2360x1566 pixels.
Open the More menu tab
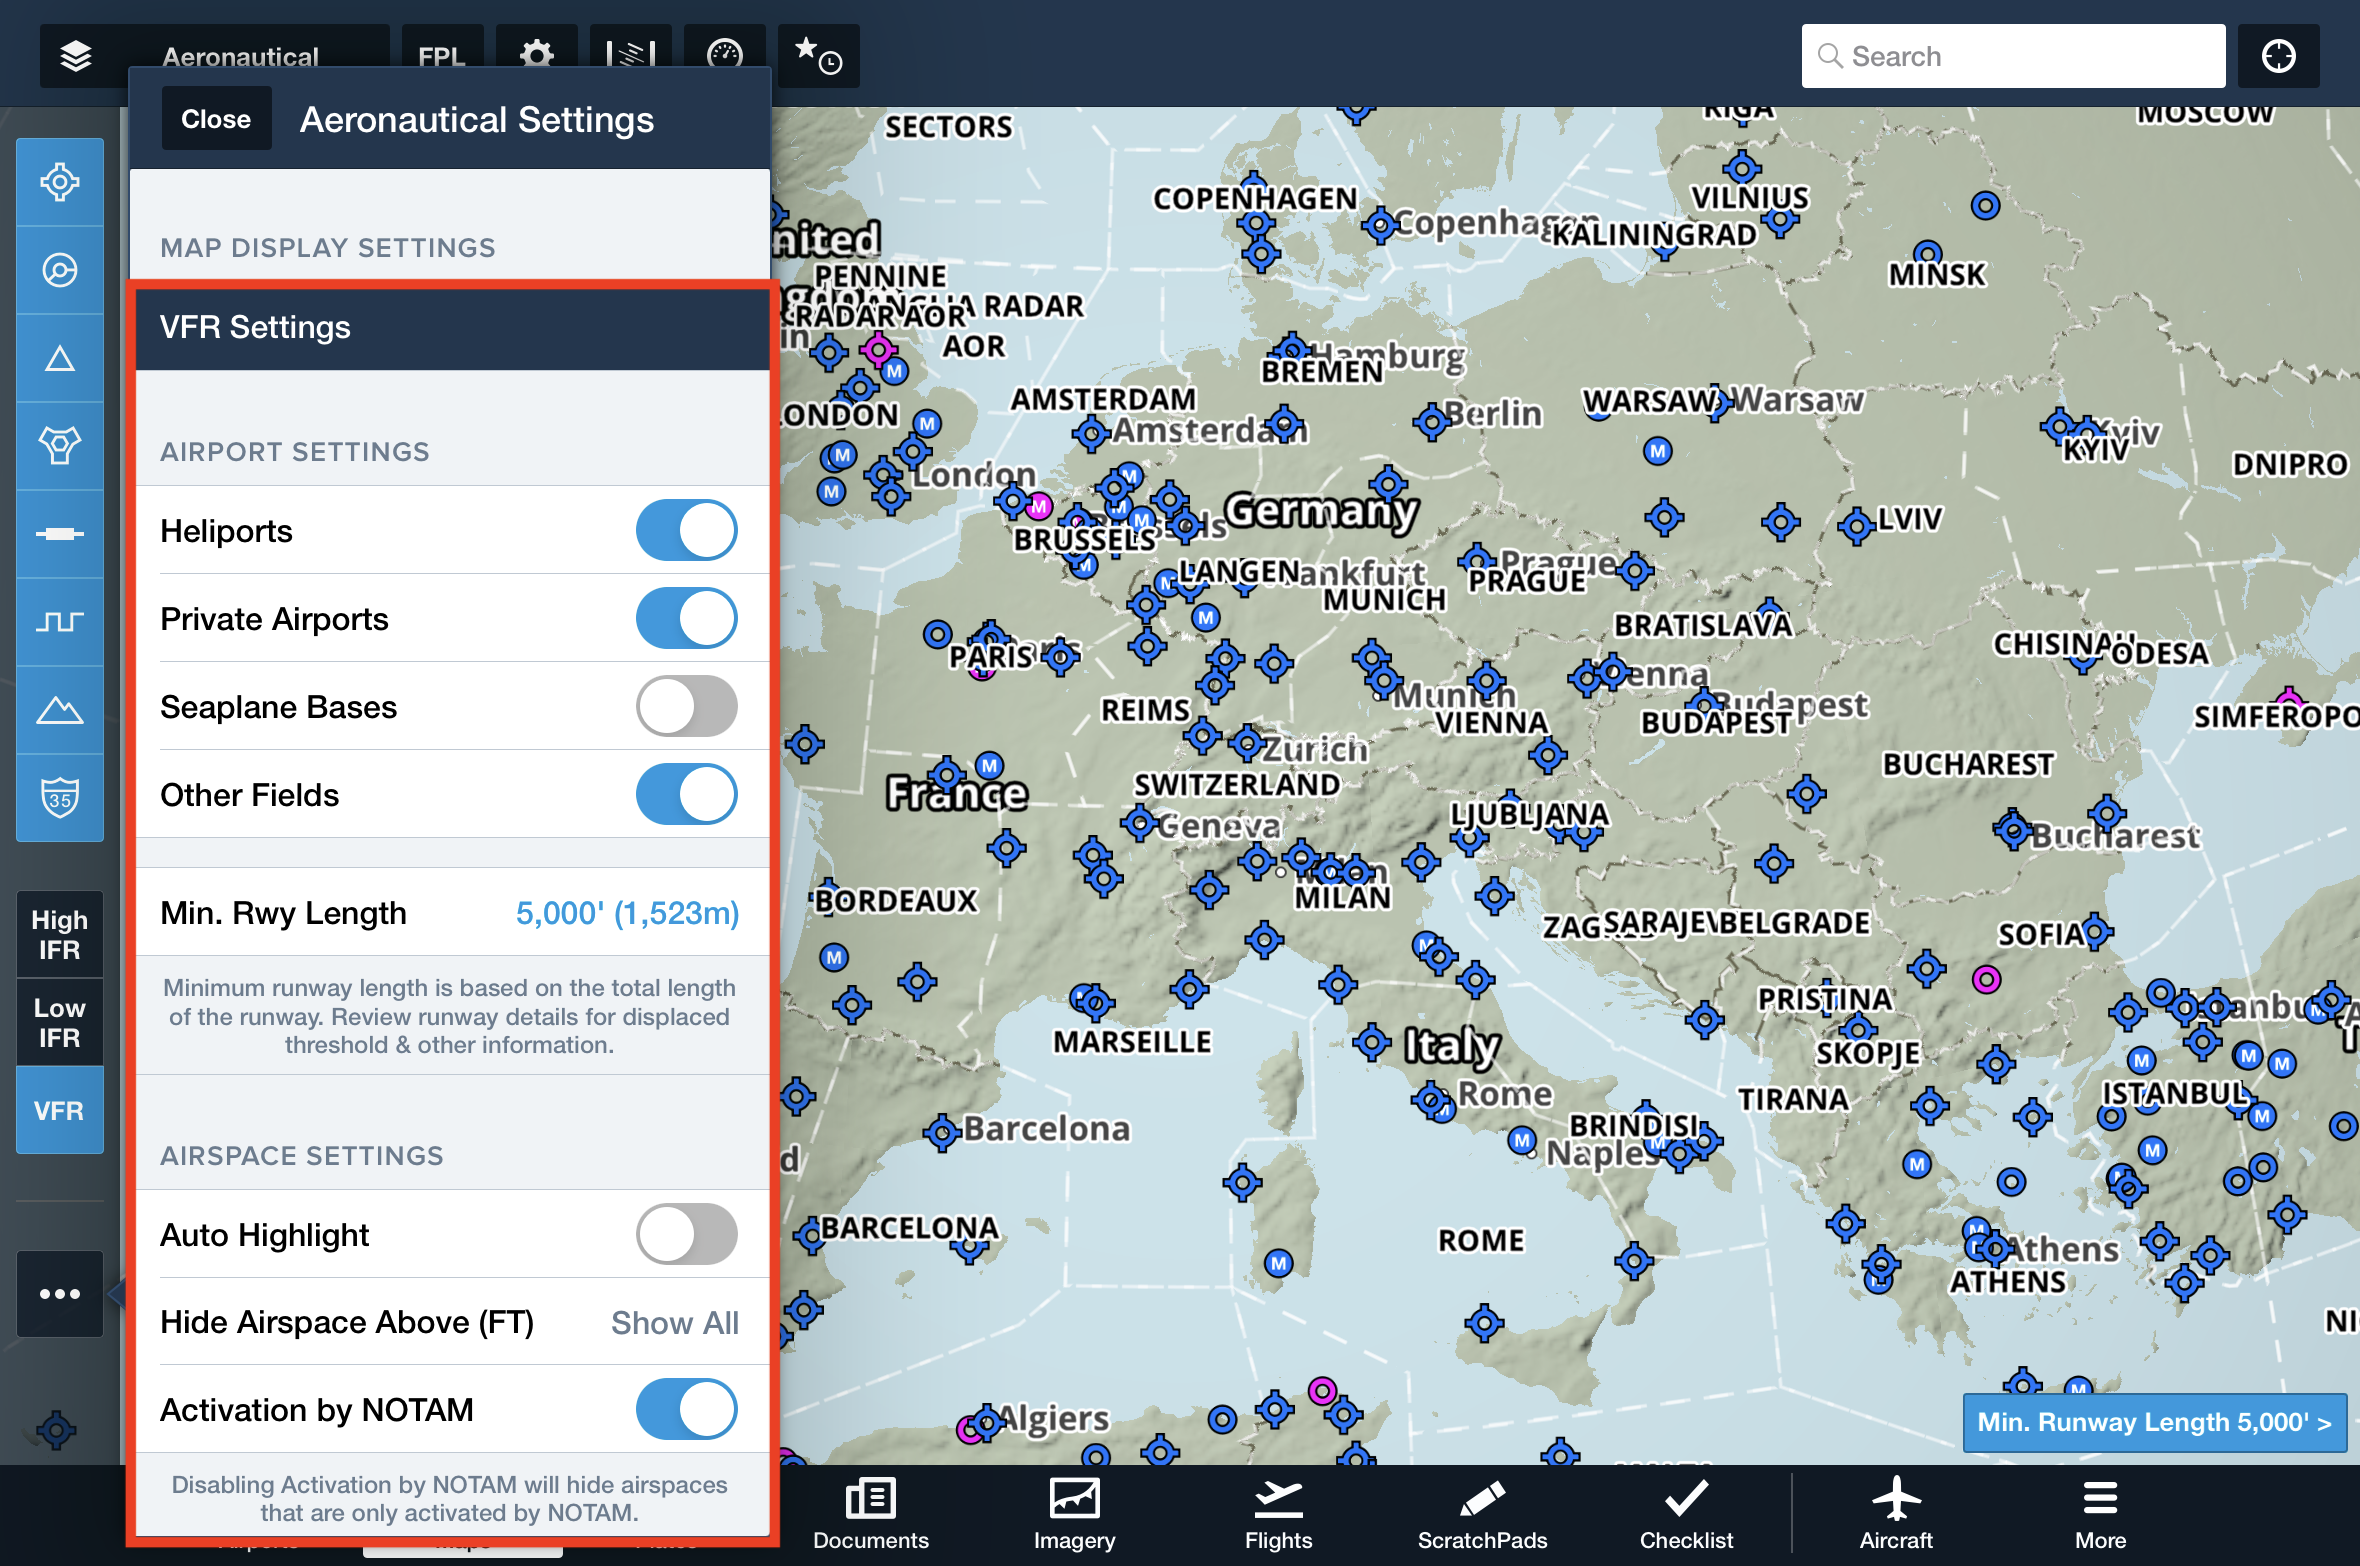tap(2100, 1515)
